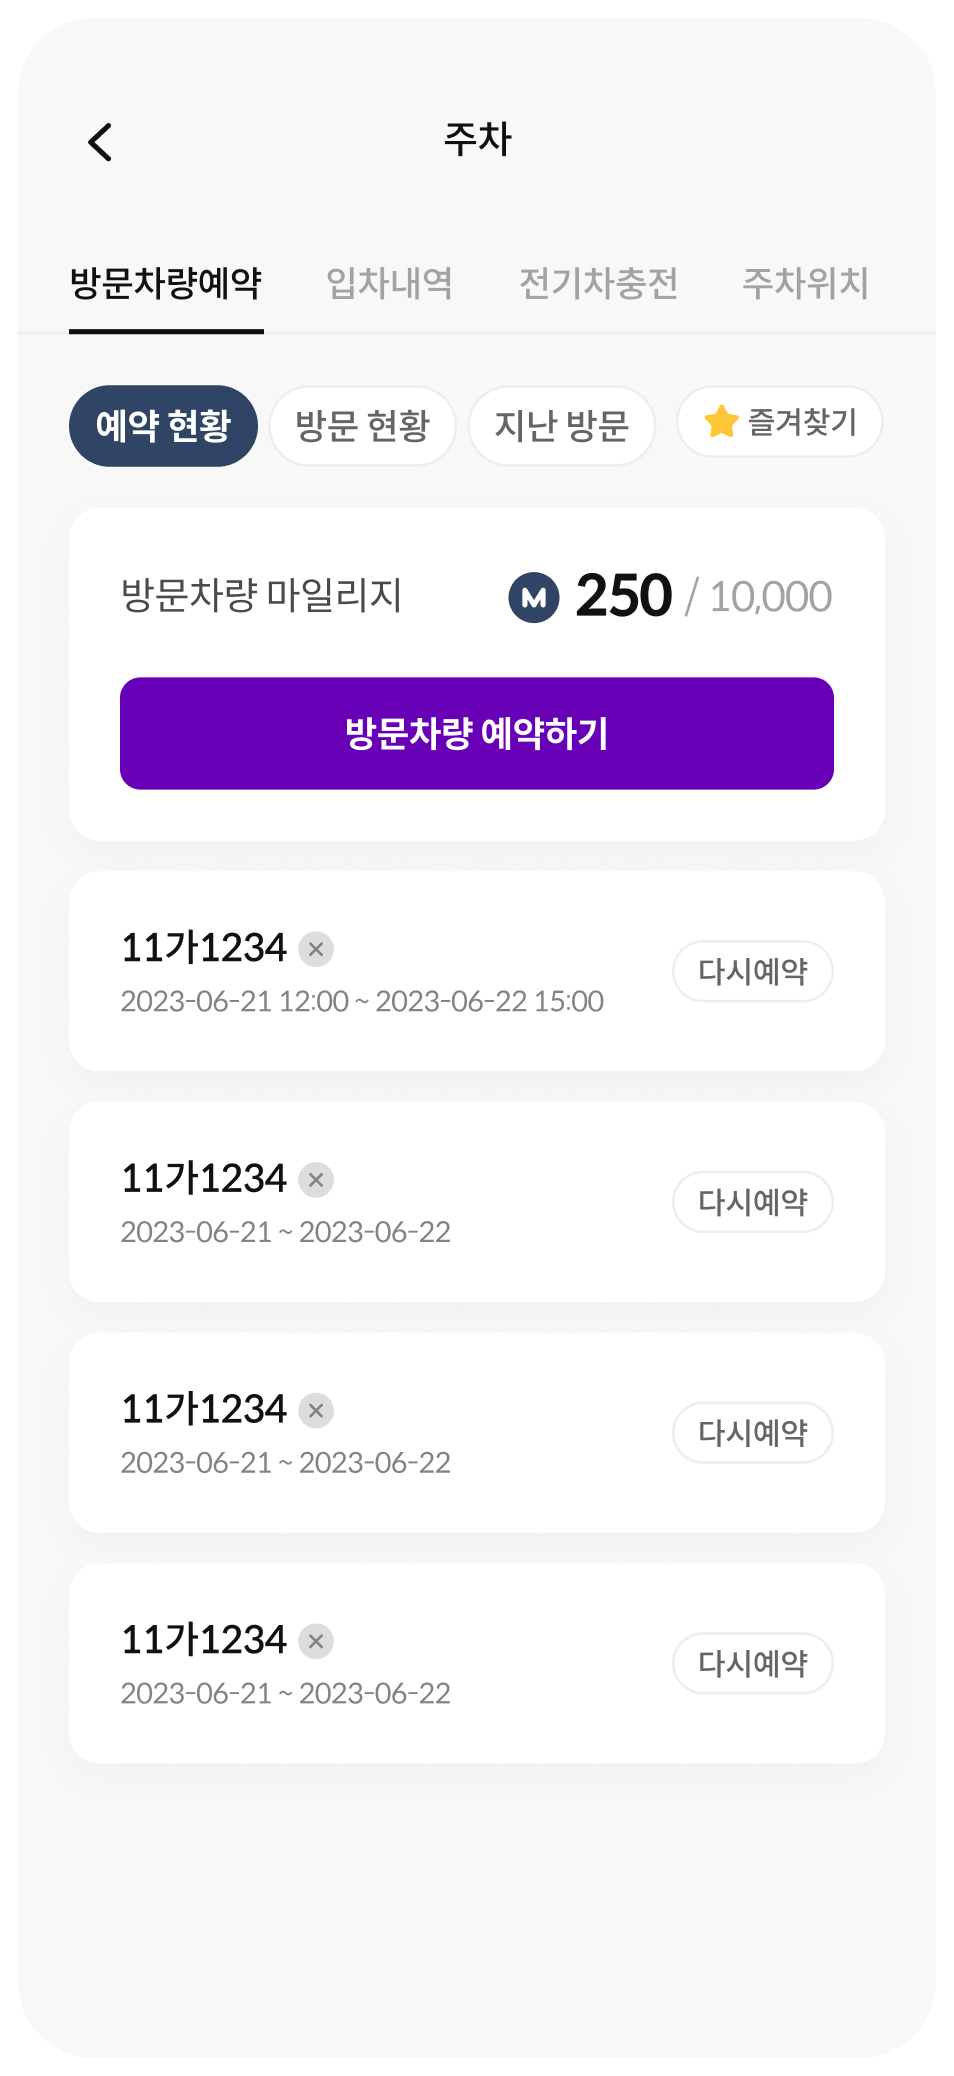
Task: Click 다시예약 on the first reservation
Action: pyautogui.click(x=752, y=971)
